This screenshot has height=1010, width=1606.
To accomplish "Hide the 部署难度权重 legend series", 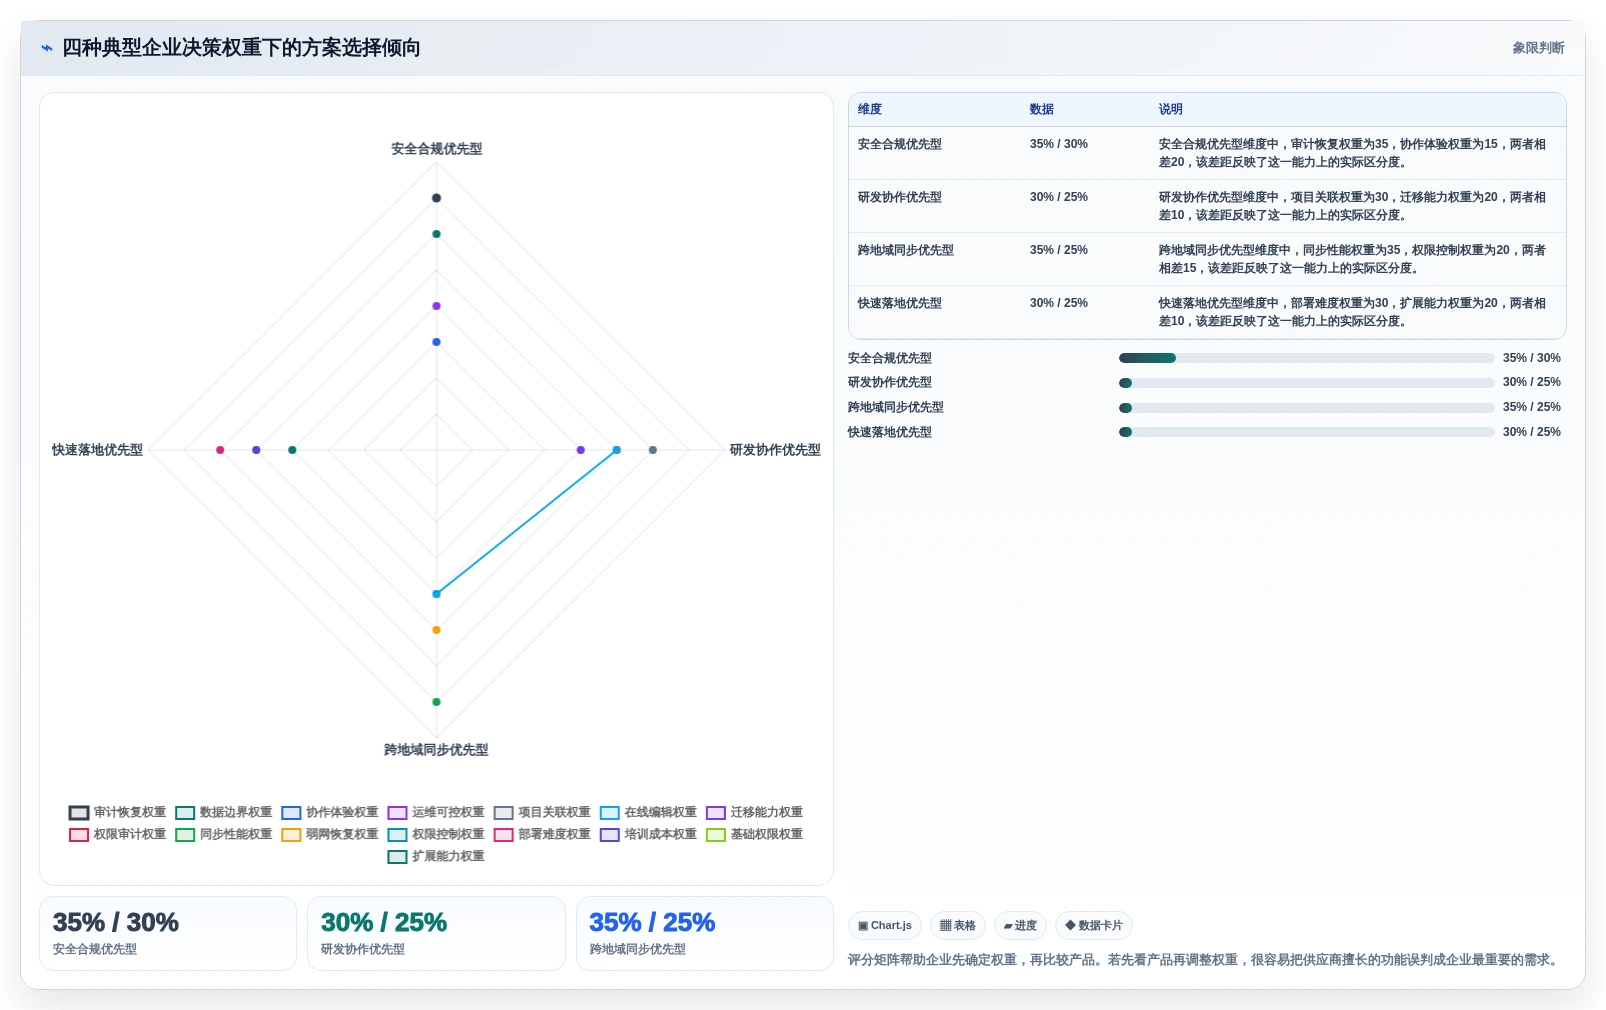I will (542, 835).
